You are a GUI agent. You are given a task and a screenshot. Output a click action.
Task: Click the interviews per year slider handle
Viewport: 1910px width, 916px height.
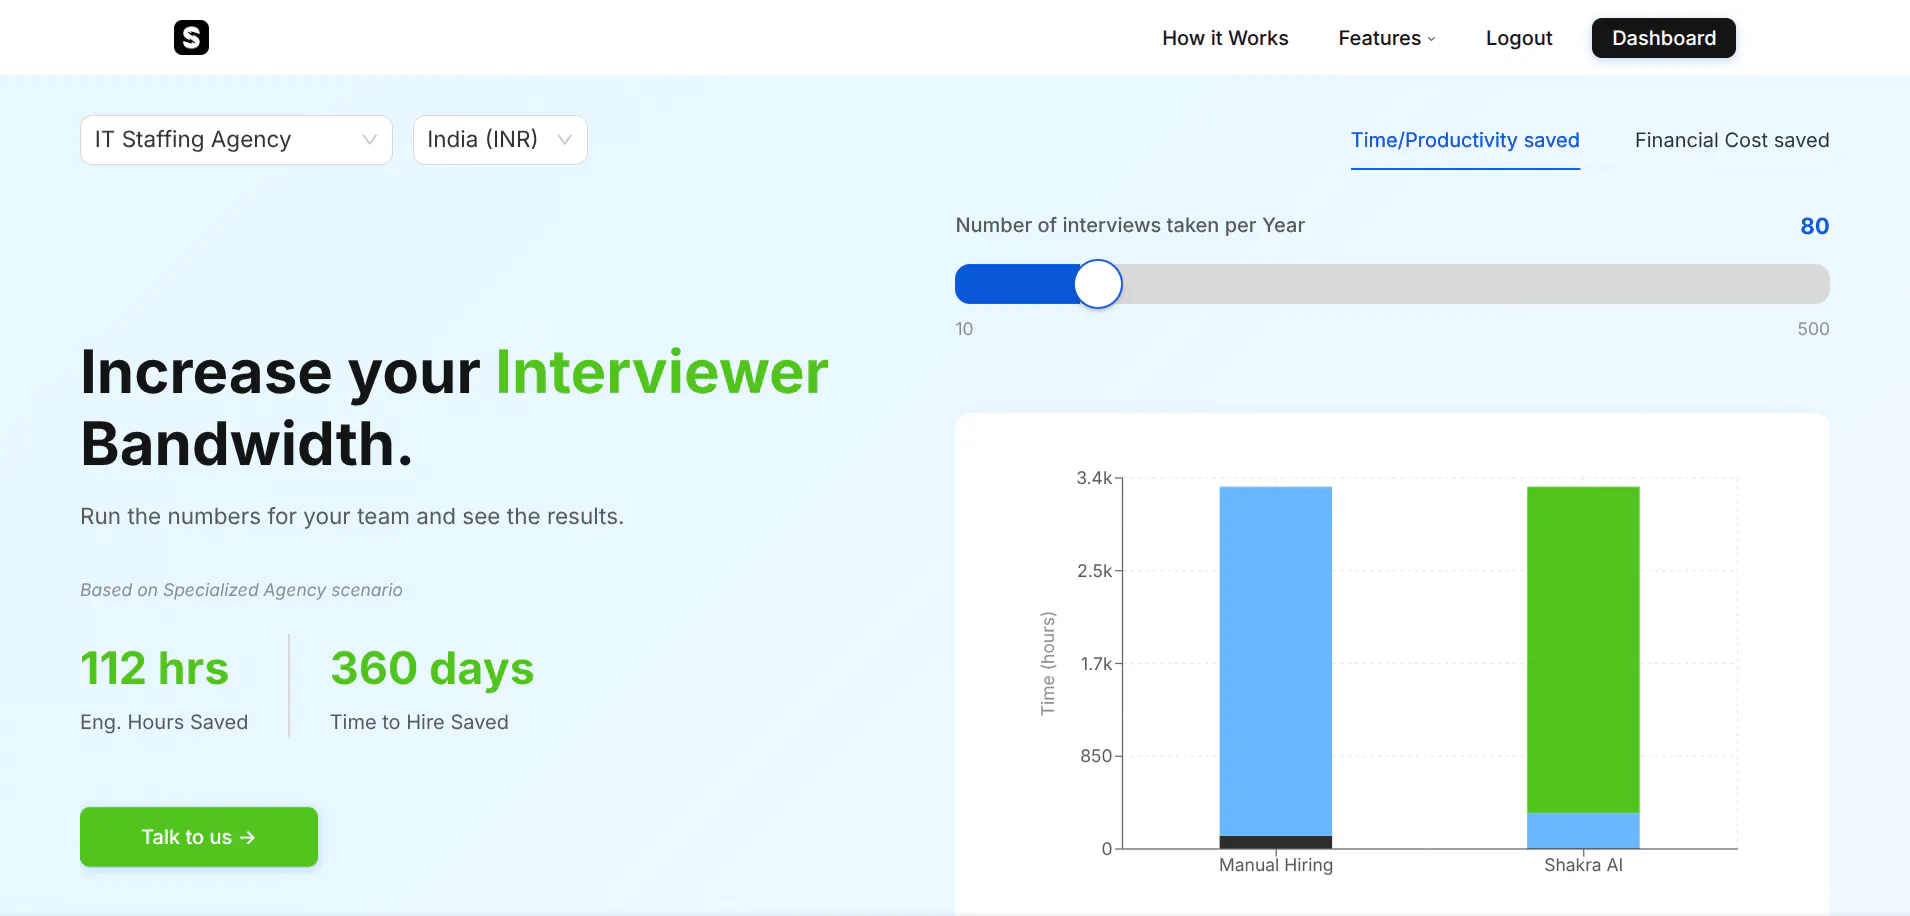(x=1098, y=284)
